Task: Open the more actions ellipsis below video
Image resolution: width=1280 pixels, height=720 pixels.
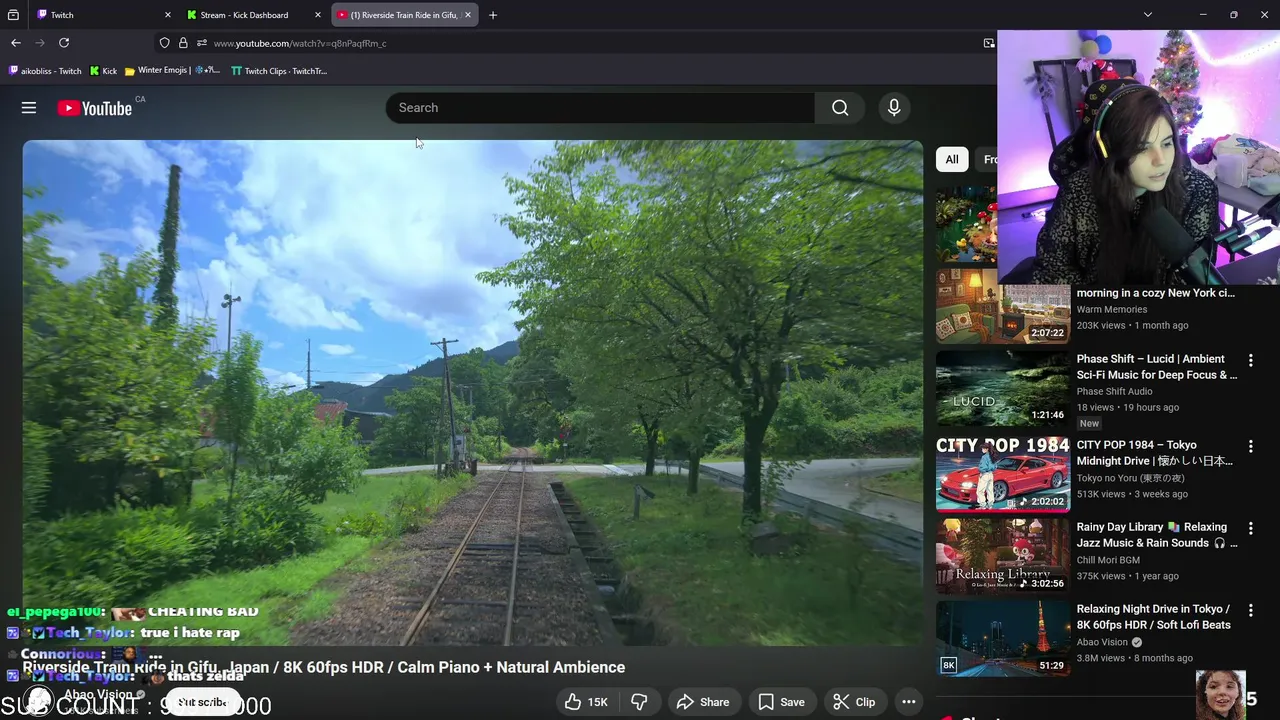Action: [x=908, y=702]
